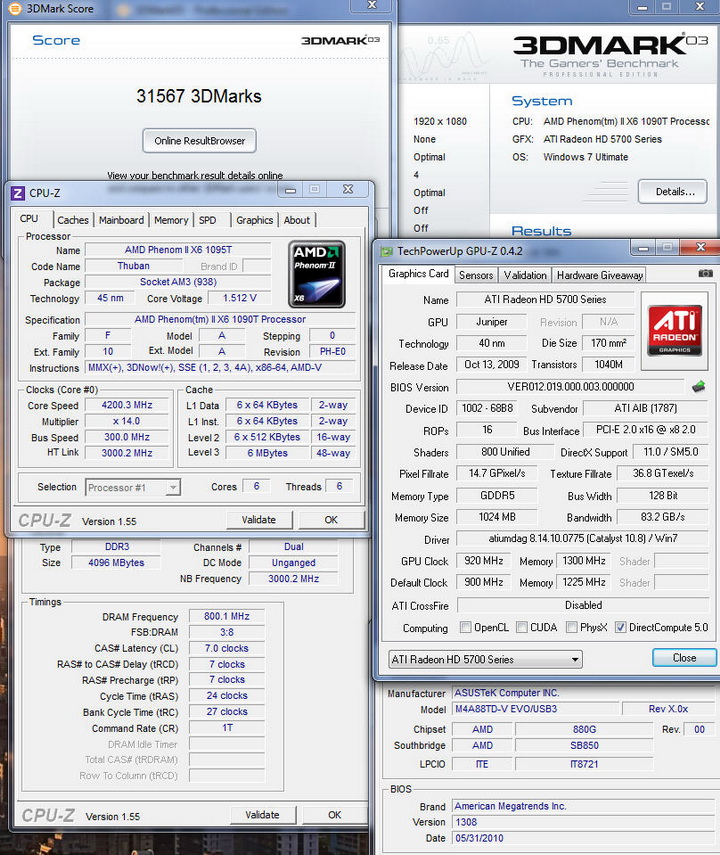Click the NB Frequency value 3000.2 MHz
Viewport: 720px width, 855px height.
pyautogui.click(x=293, y=579)
